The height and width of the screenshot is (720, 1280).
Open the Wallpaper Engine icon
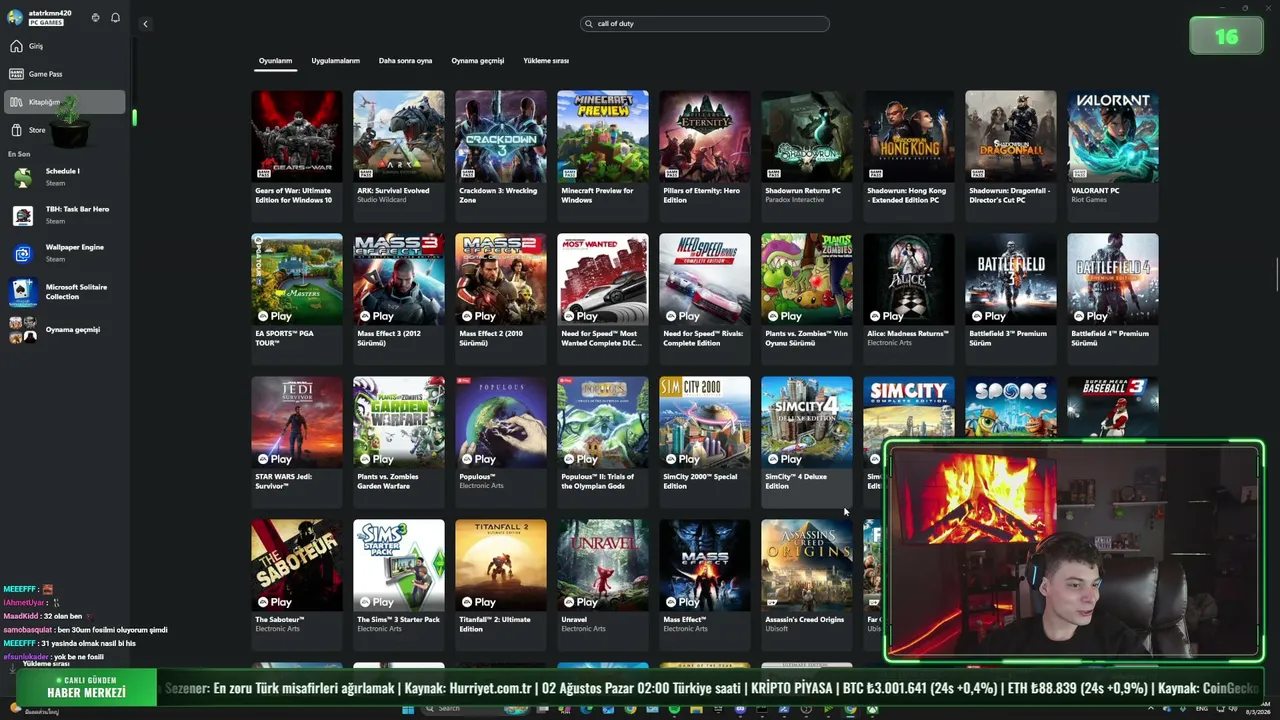click(22, 253)
